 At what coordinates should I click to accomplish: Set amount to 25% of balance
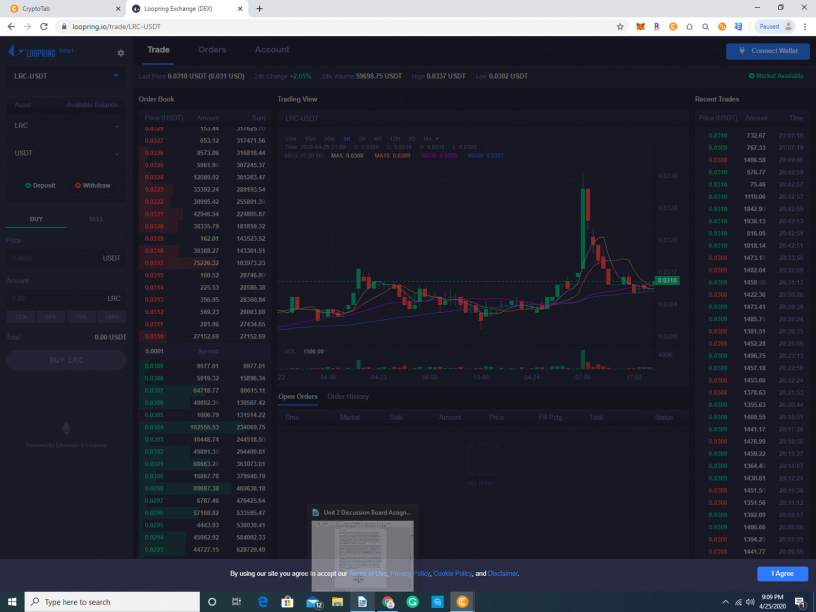point(21,316)
